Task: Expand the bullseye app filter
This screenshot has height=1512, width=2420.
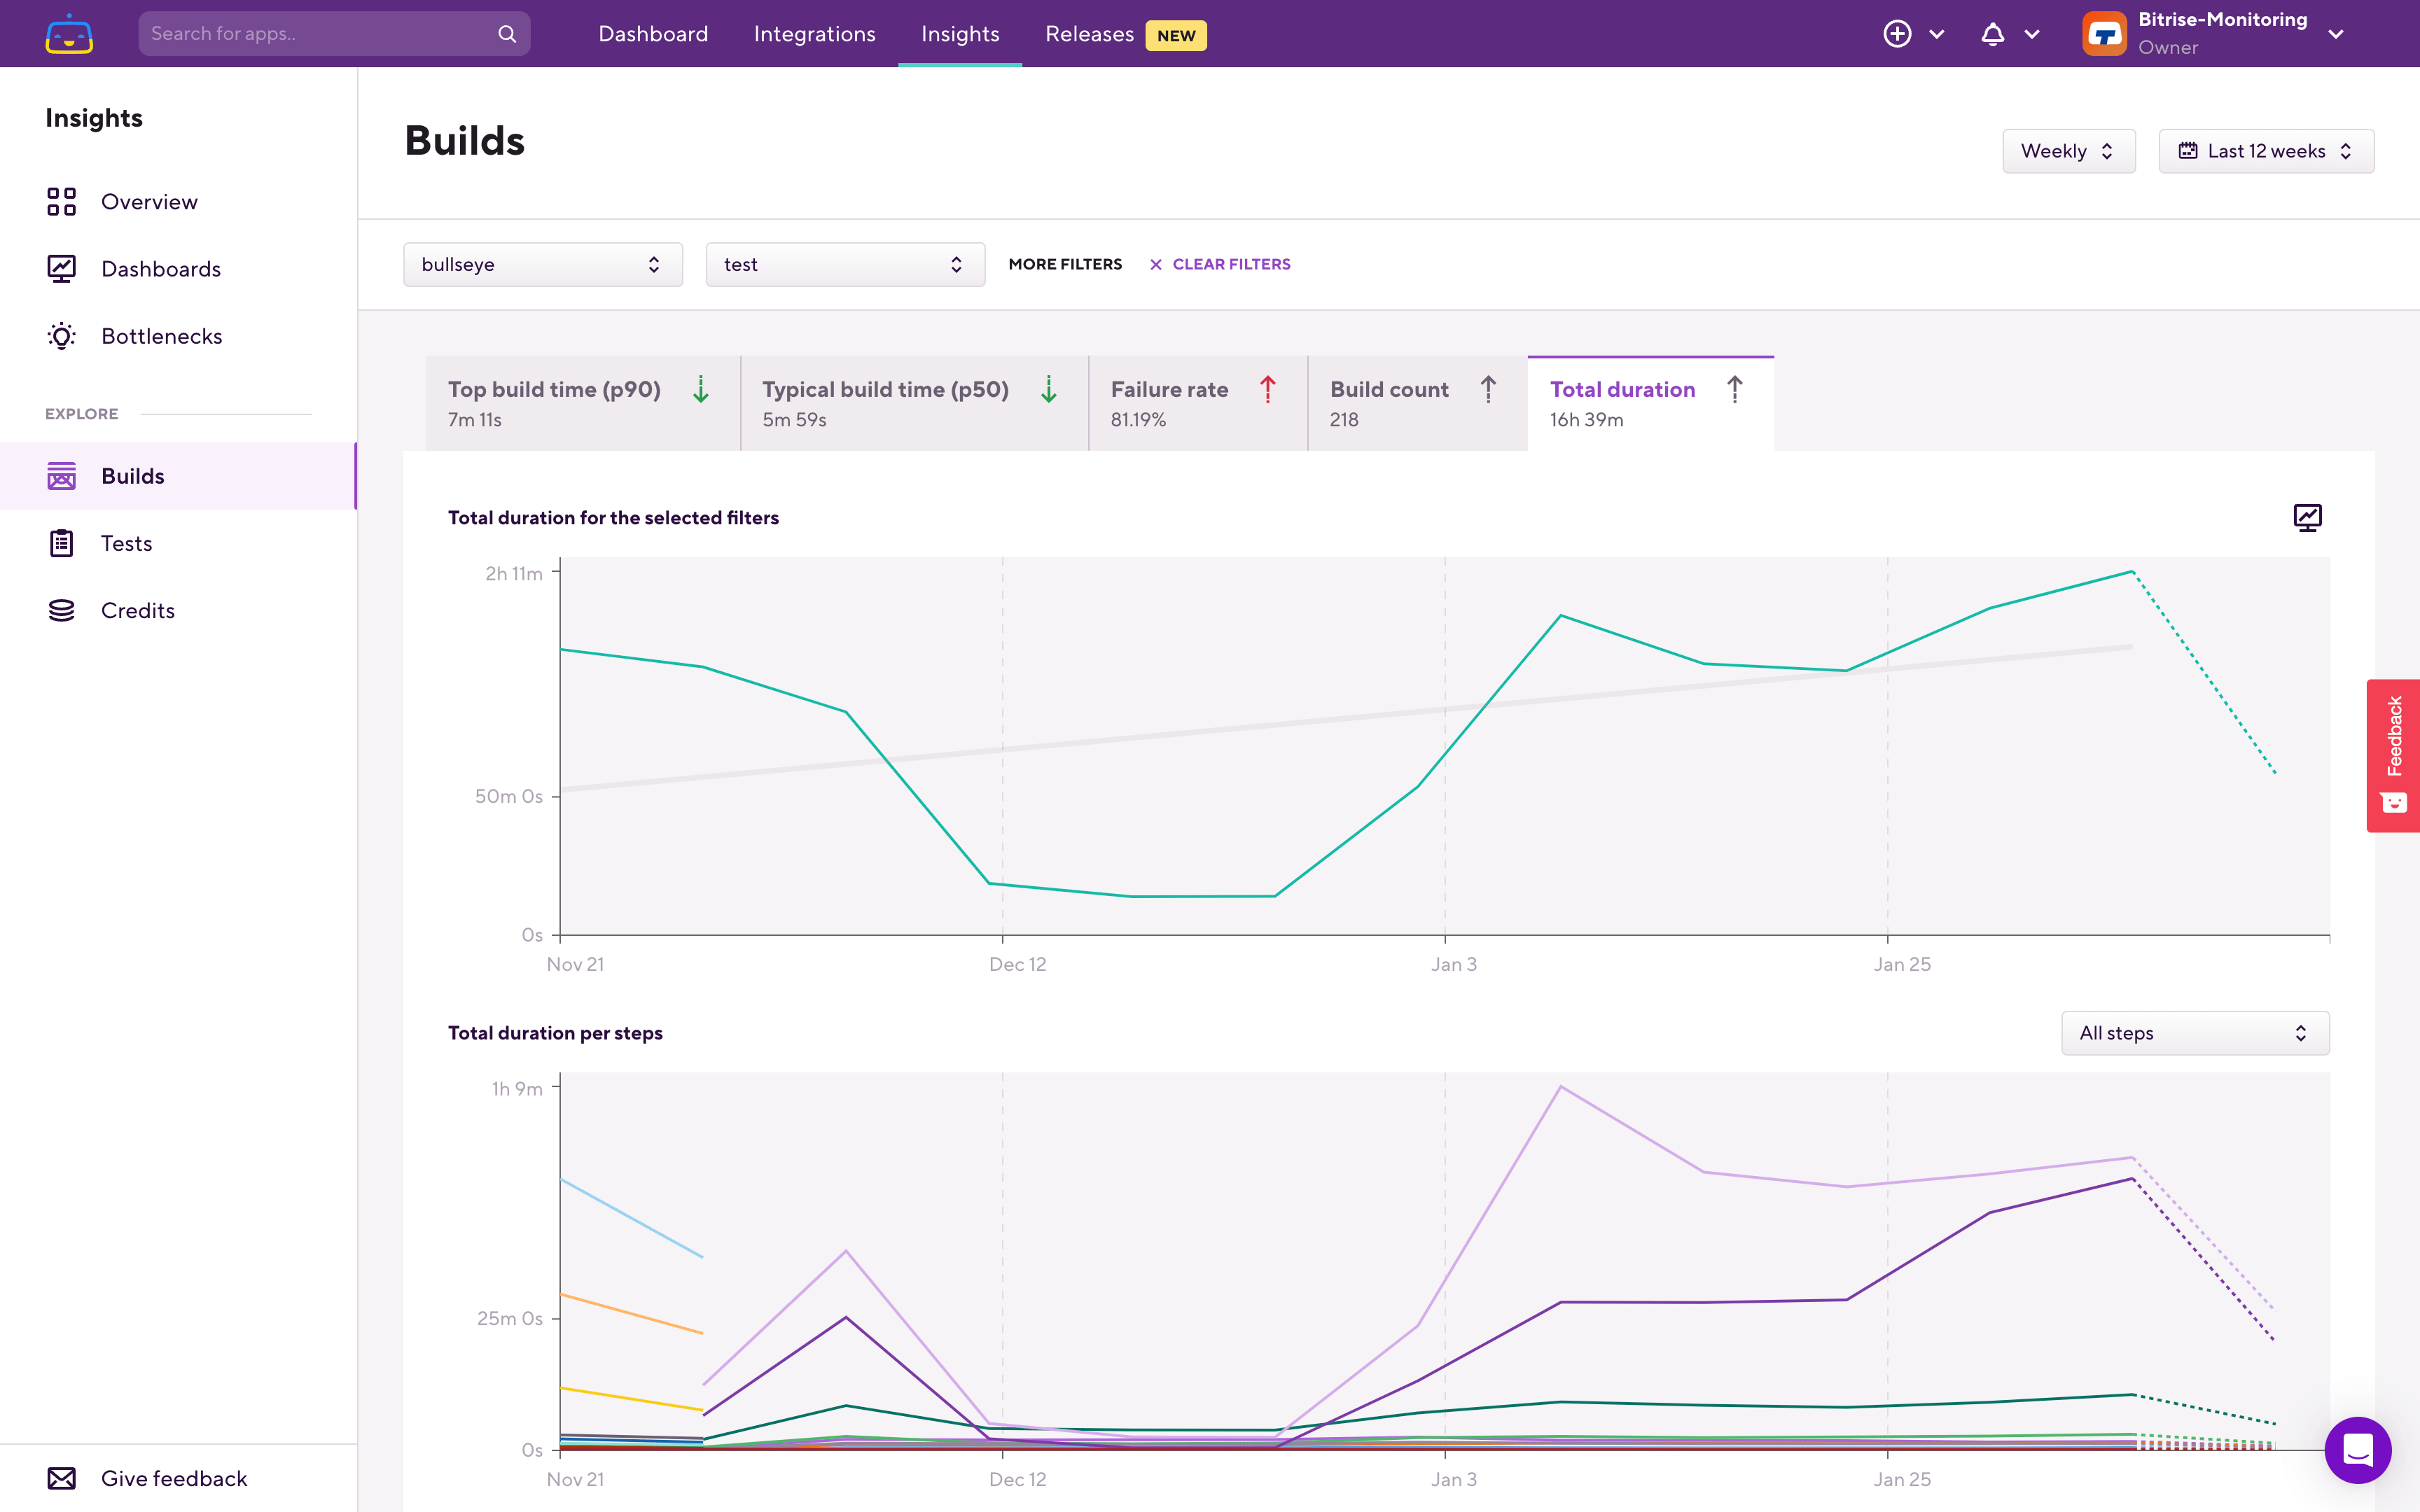Action: pyautogui.click(x=542, y=264)
